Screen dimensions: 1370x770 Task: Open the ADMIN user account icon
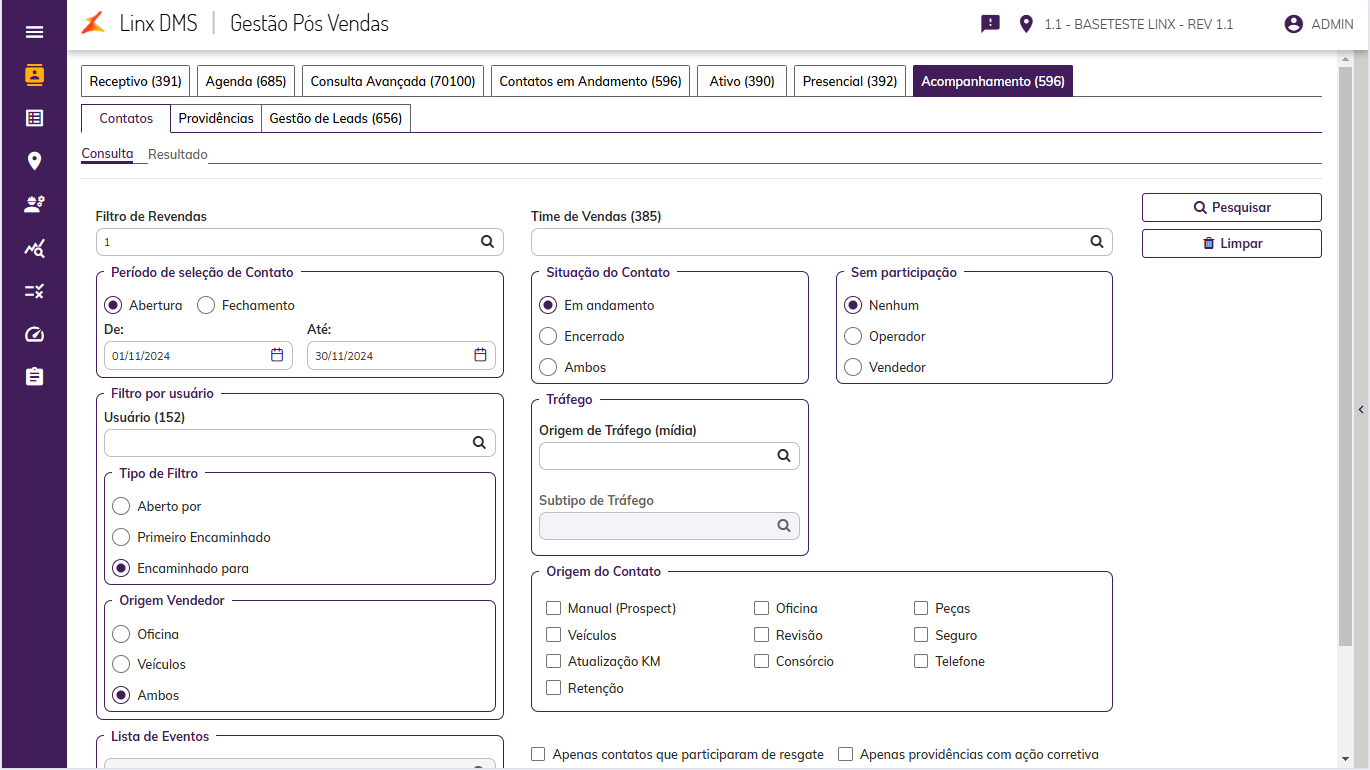tap(1294, 24)
